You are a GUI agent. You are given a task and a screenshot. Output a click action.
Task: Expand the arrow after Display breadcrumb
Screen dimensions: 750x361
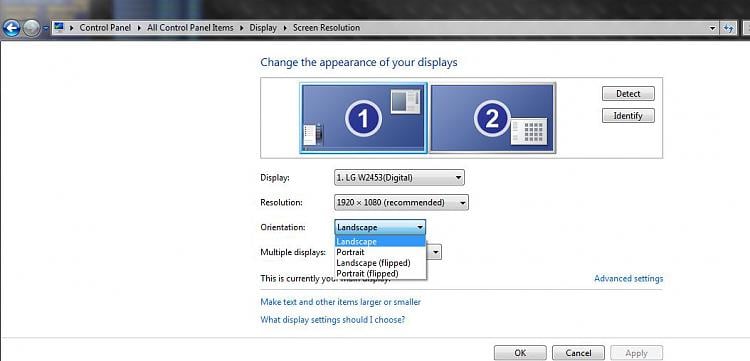285,28
